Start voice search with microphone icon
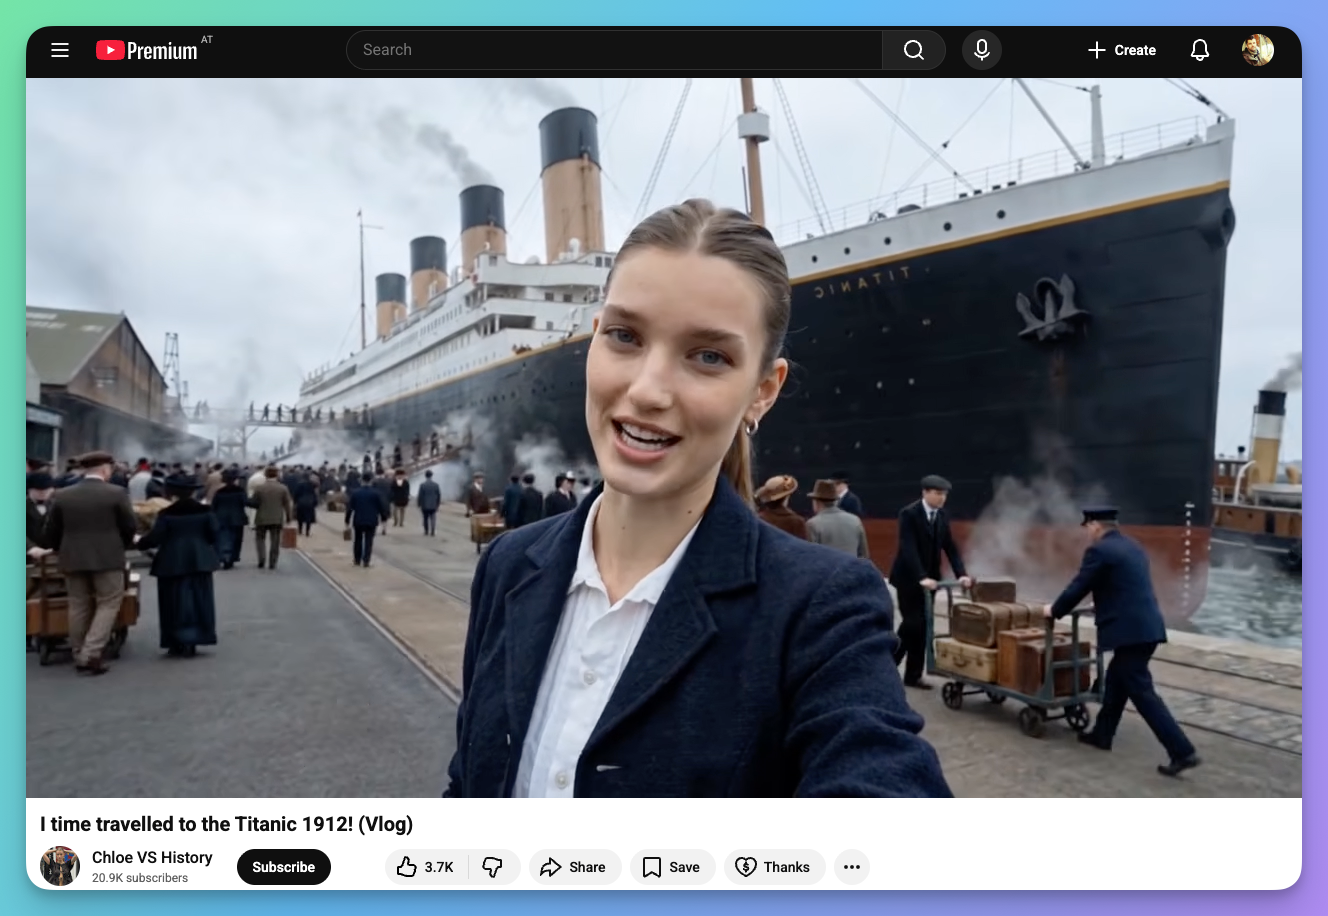The width and height of the screenshot is (1328, 916). pyautogui.click(x=981, y=50)
